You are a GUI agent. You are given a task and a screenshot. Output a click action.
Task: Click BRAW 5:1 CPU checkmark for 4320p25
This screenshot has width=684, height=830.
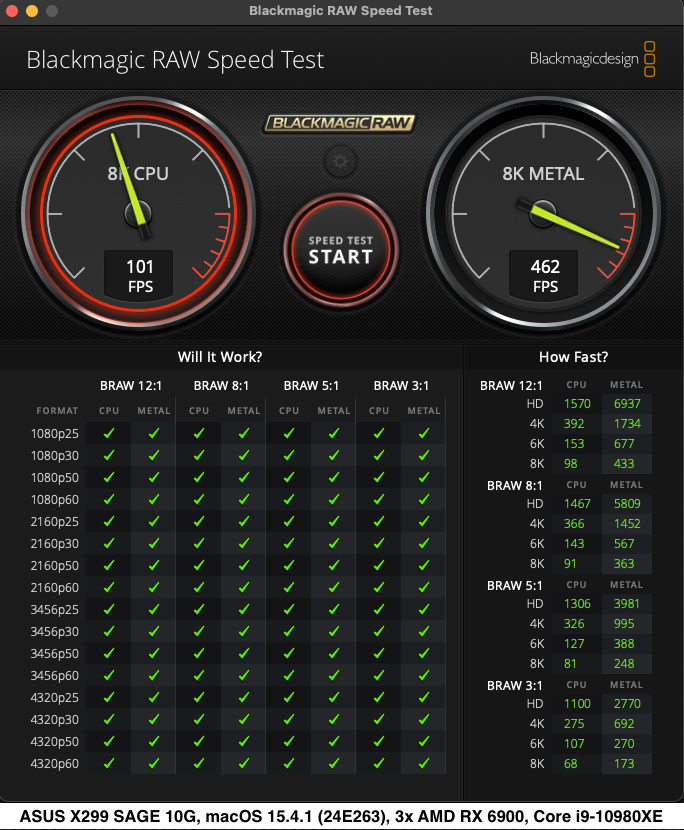coord(289,698)
